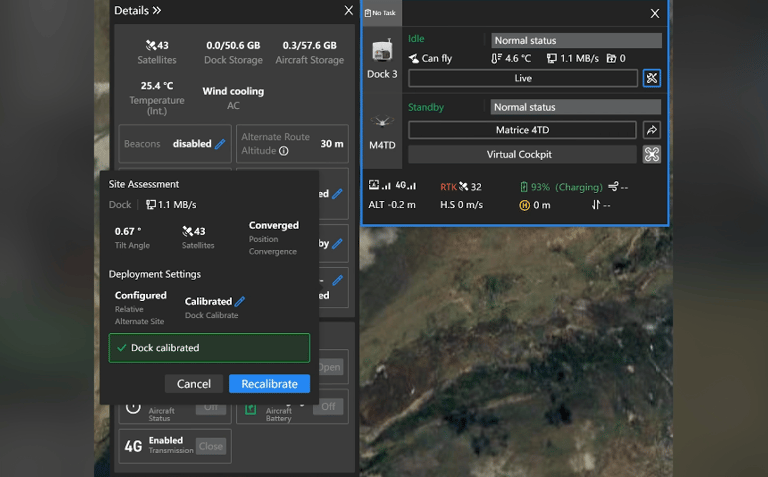Click the Cancel button
The height and width of the screenshot is (477, 768).
[193, 383]
